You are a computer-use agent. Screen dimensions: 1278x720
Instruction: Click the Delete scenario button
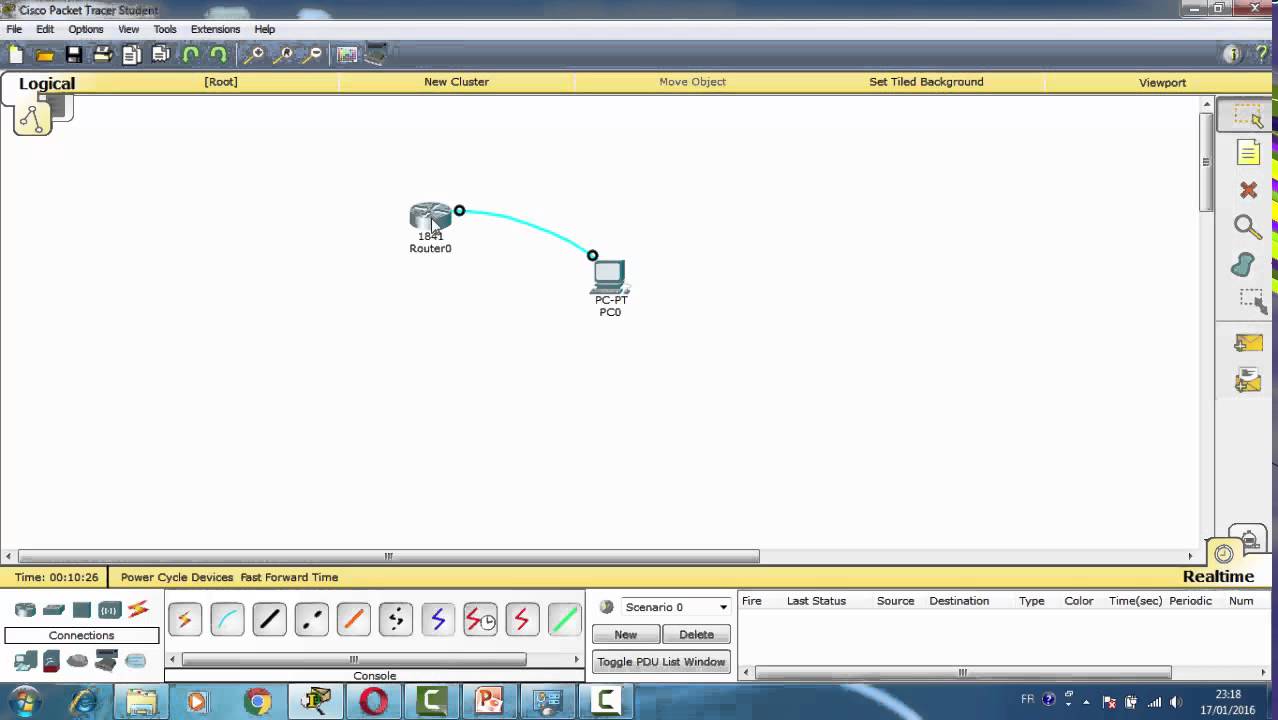tap(697, 635)
